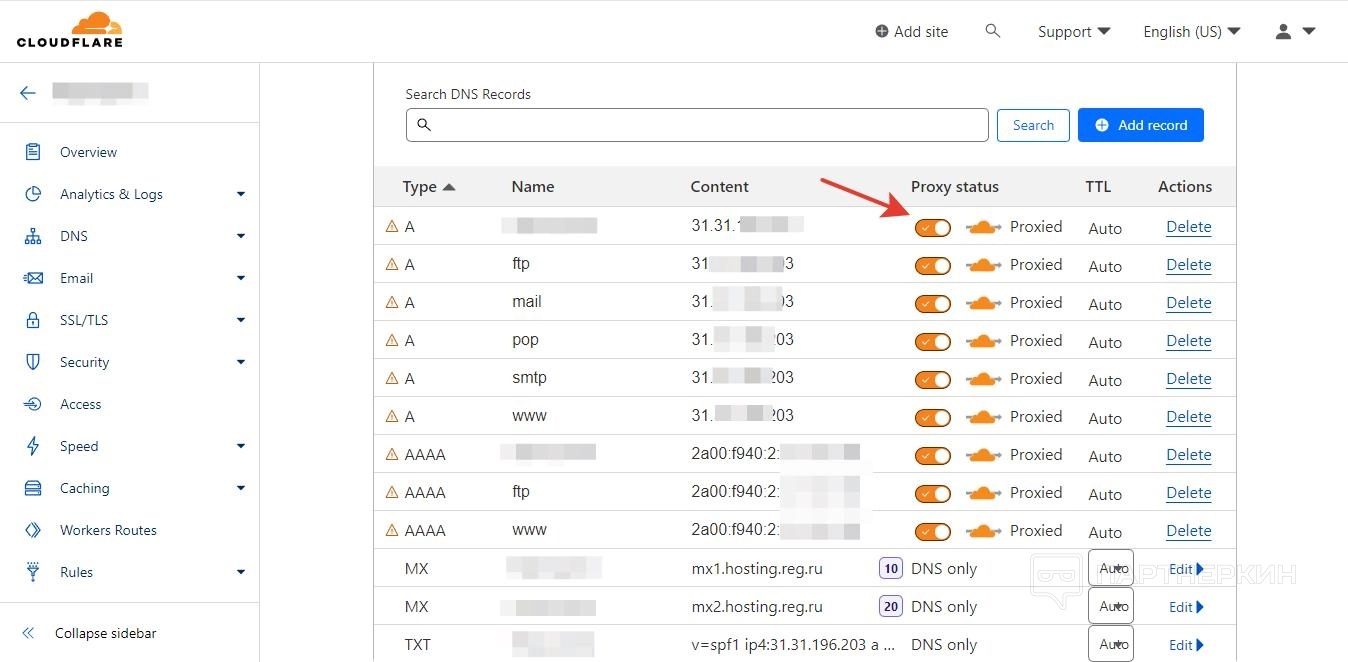The width and height of the screenshot is (1348, 662).
Task: Click the Workers Routes icon
Action: click(x=33, y=530)
